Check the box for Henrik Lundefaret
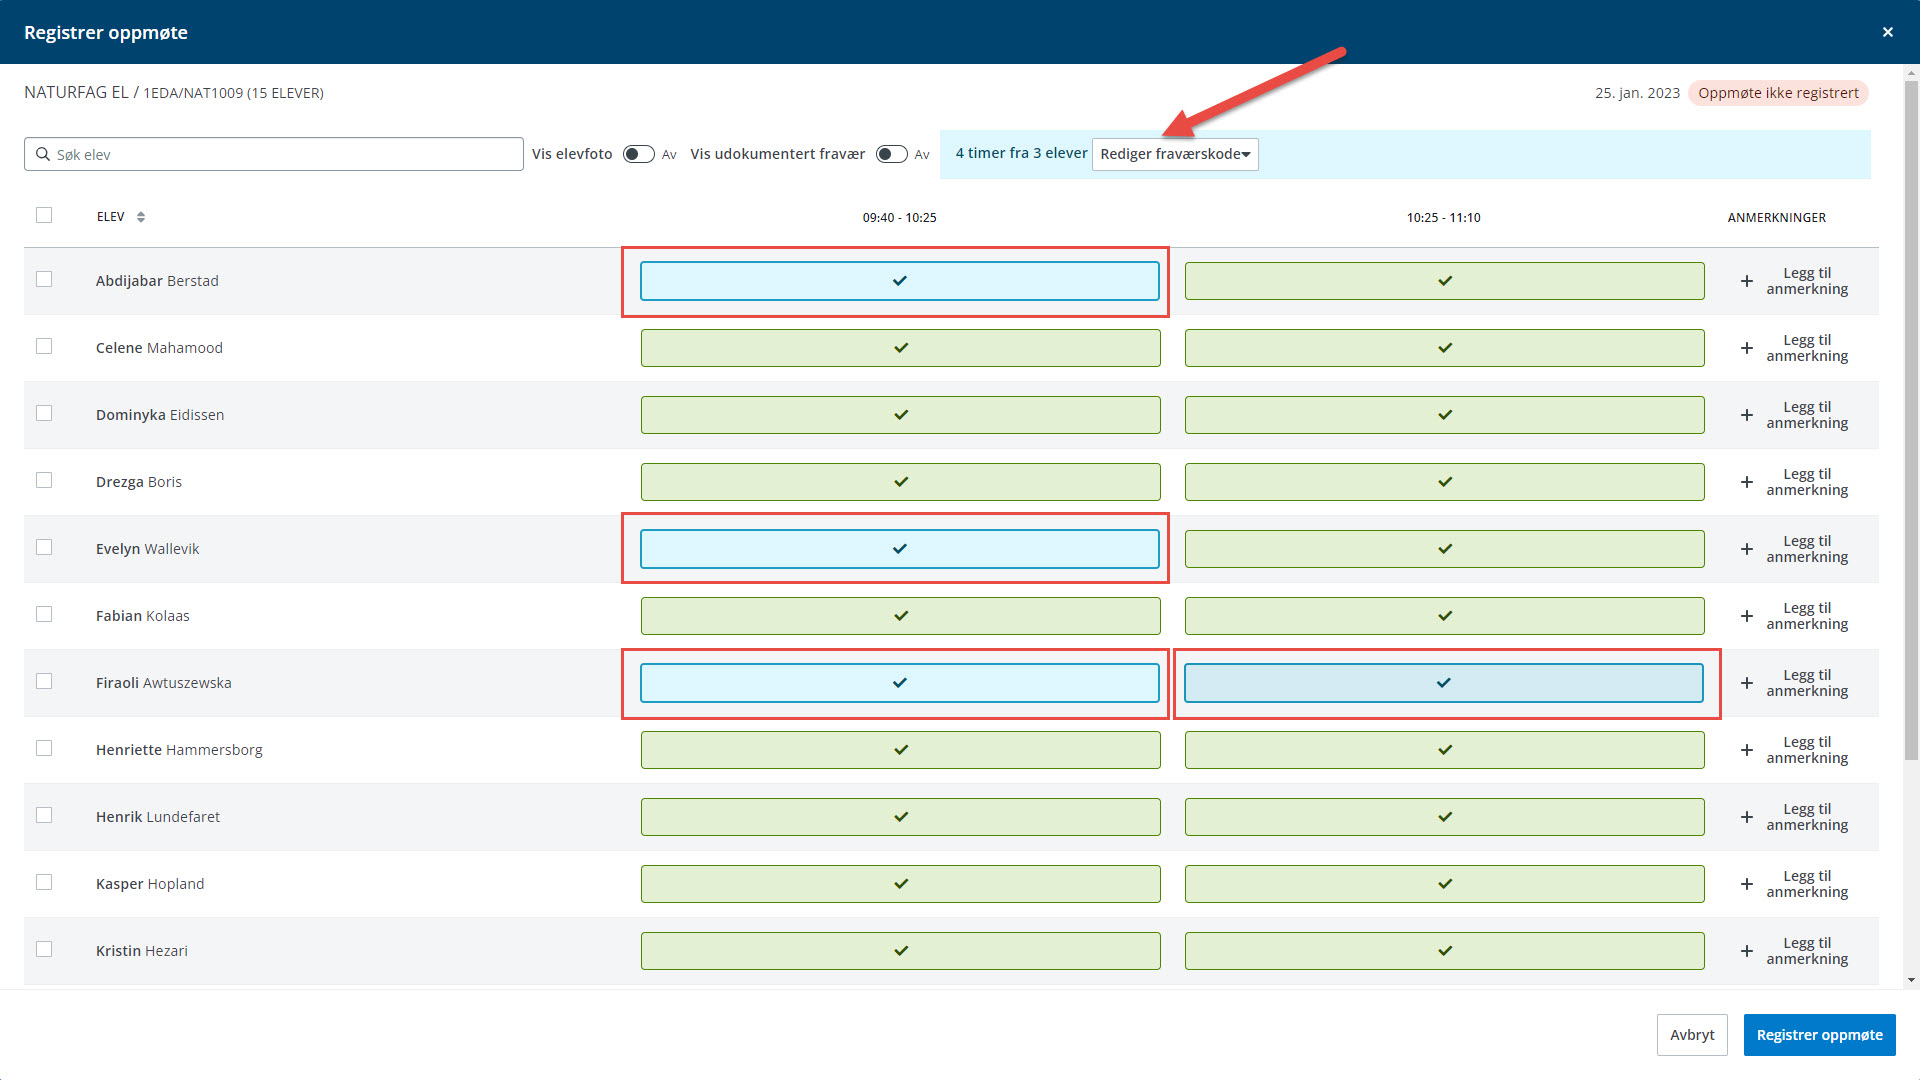 tap(44, 815)
